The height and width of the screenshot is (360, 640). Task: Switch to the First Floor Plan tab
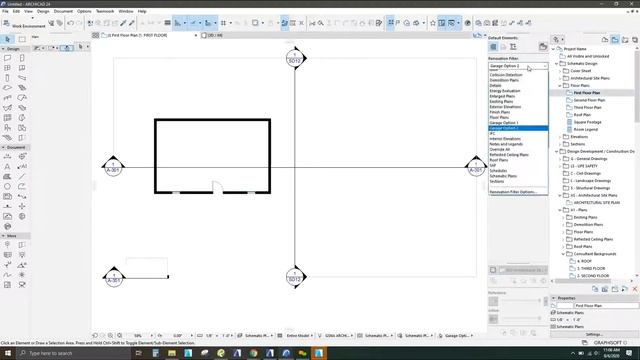point(149,36)
